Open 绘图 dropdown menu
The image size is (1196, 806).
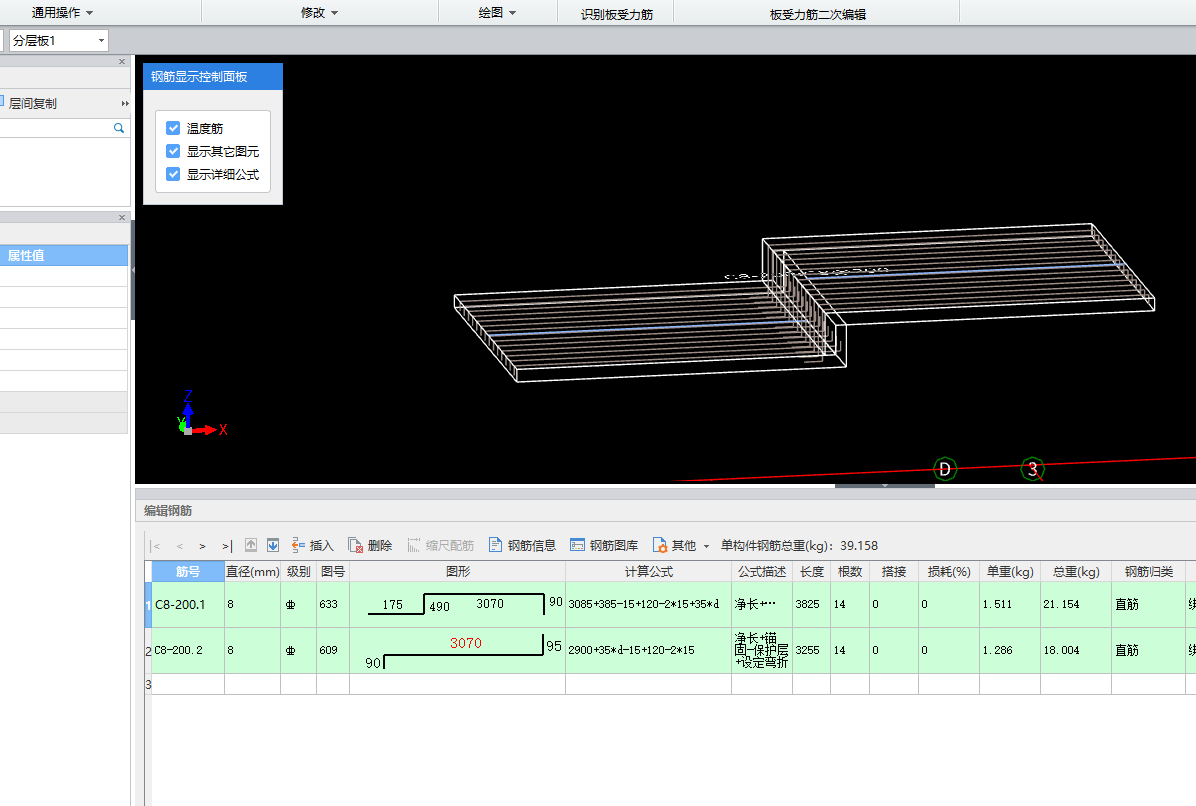[x=497, y=13]
